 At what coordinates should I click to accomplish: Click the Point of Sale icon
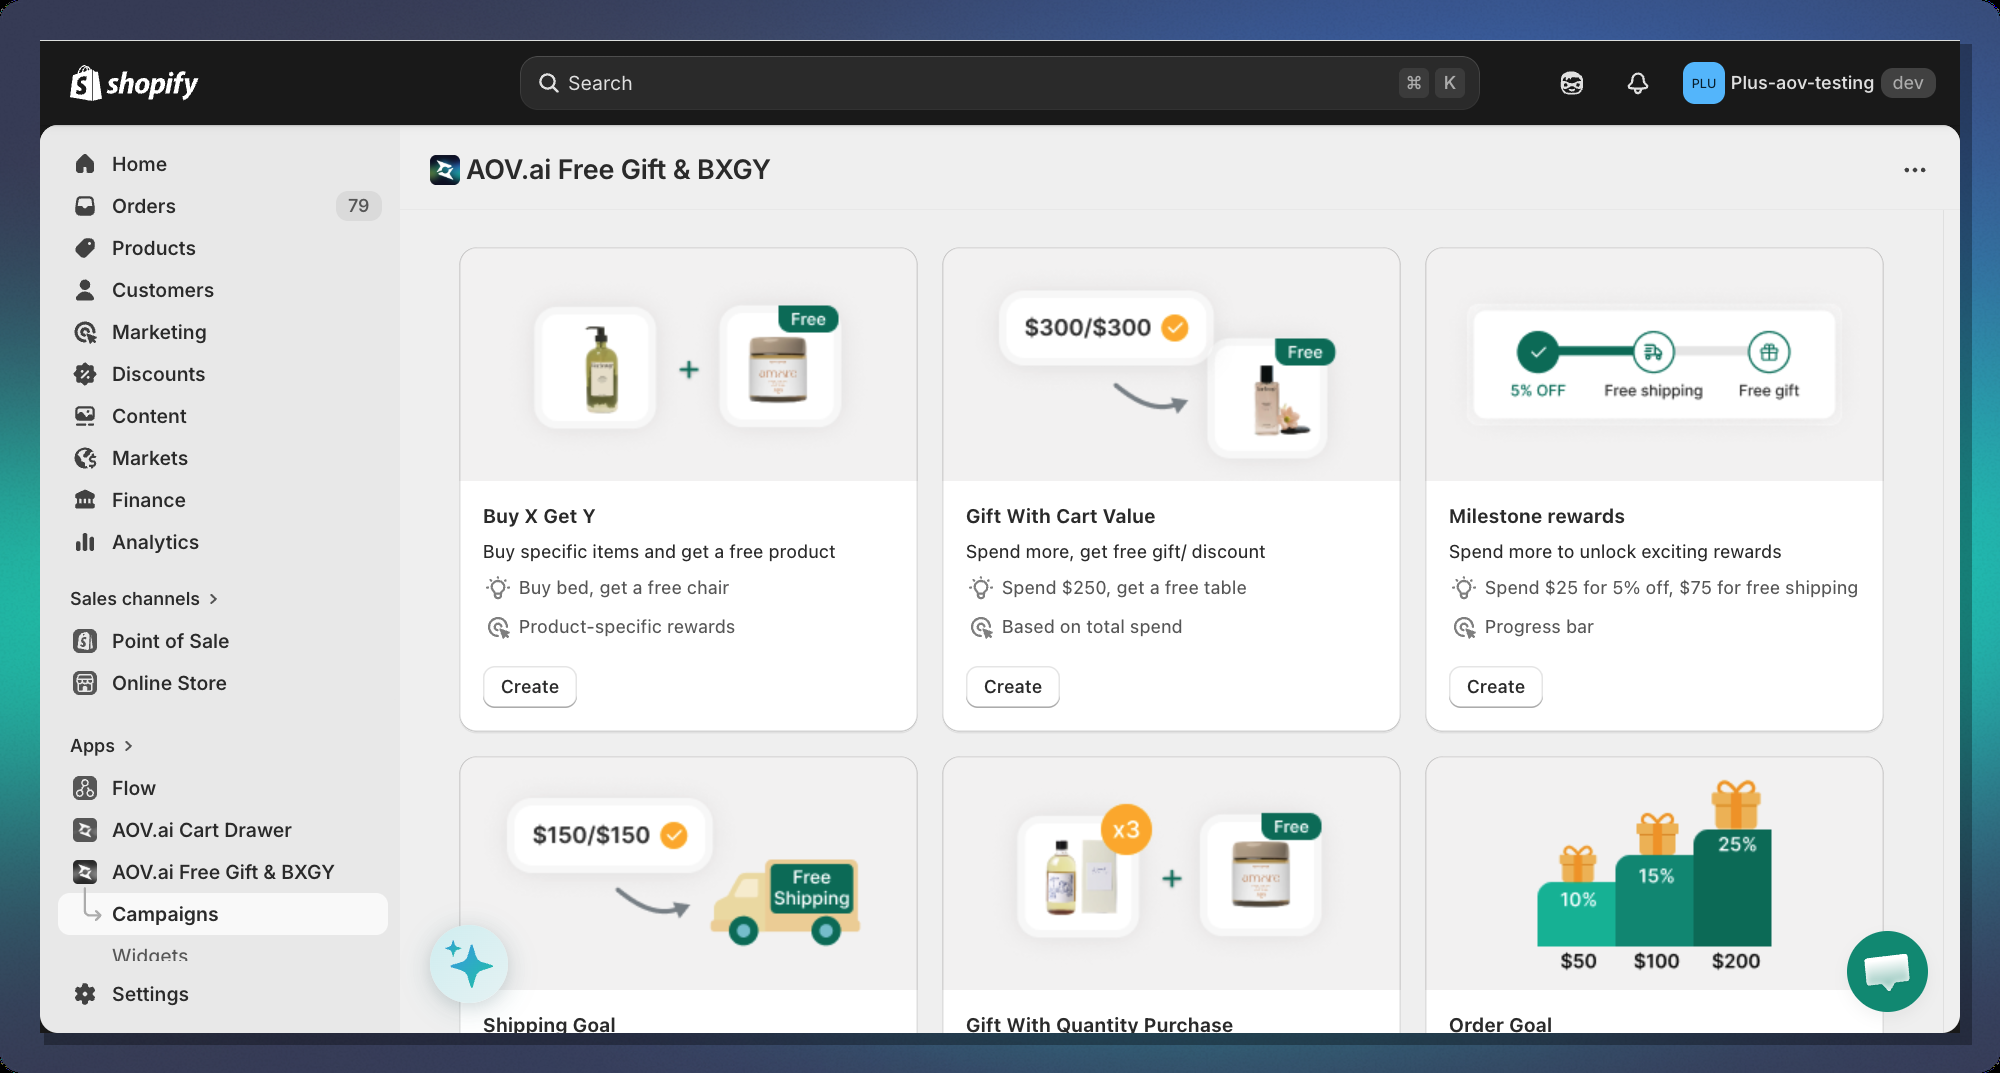pyautogui.click(x=85, y=641)
